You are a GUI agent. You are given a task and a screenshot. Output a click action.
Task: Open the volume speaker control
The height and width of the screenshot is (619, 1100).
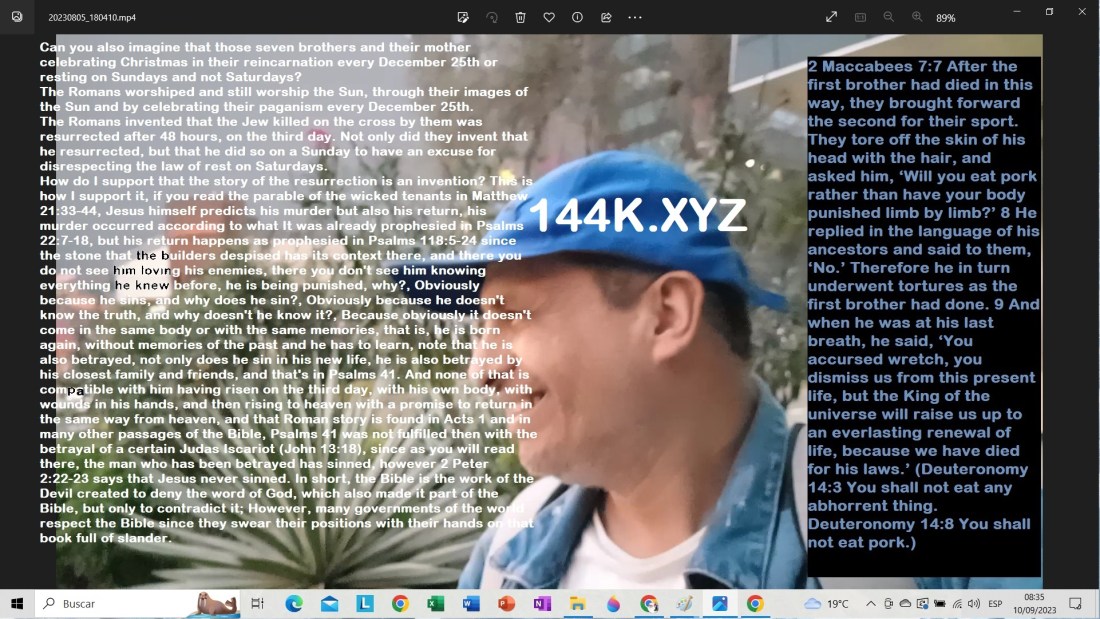pyautogui.click(x=973, y=604)
